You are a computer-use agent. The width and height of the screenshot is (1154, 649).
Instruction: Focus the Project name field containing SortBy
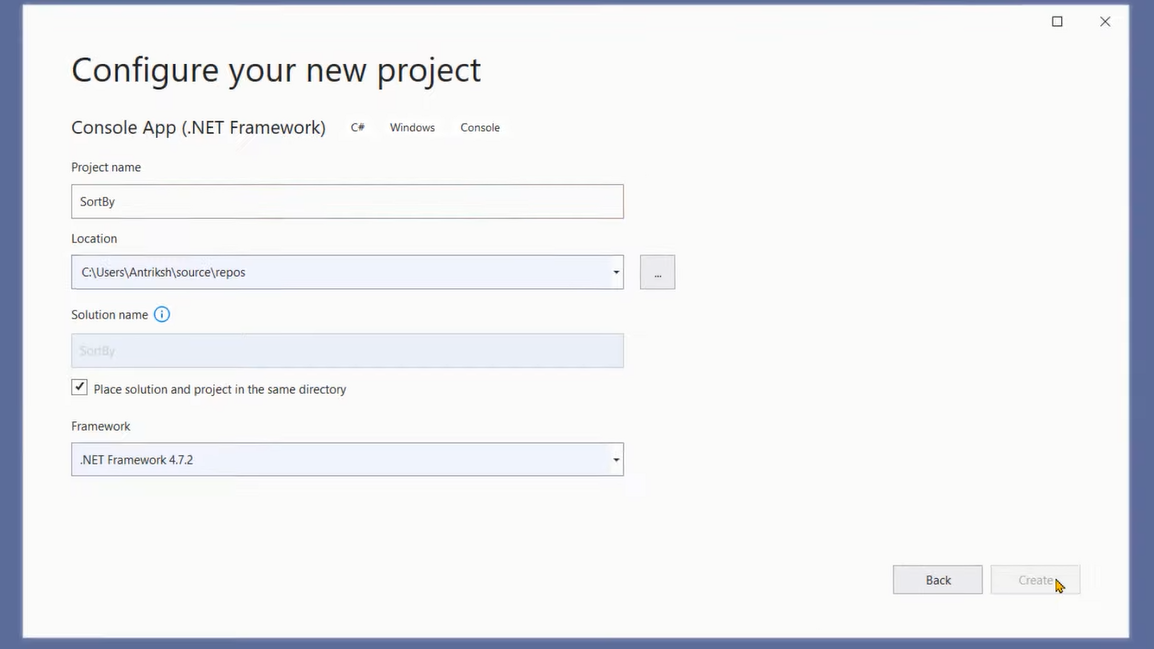click(347, 202)
